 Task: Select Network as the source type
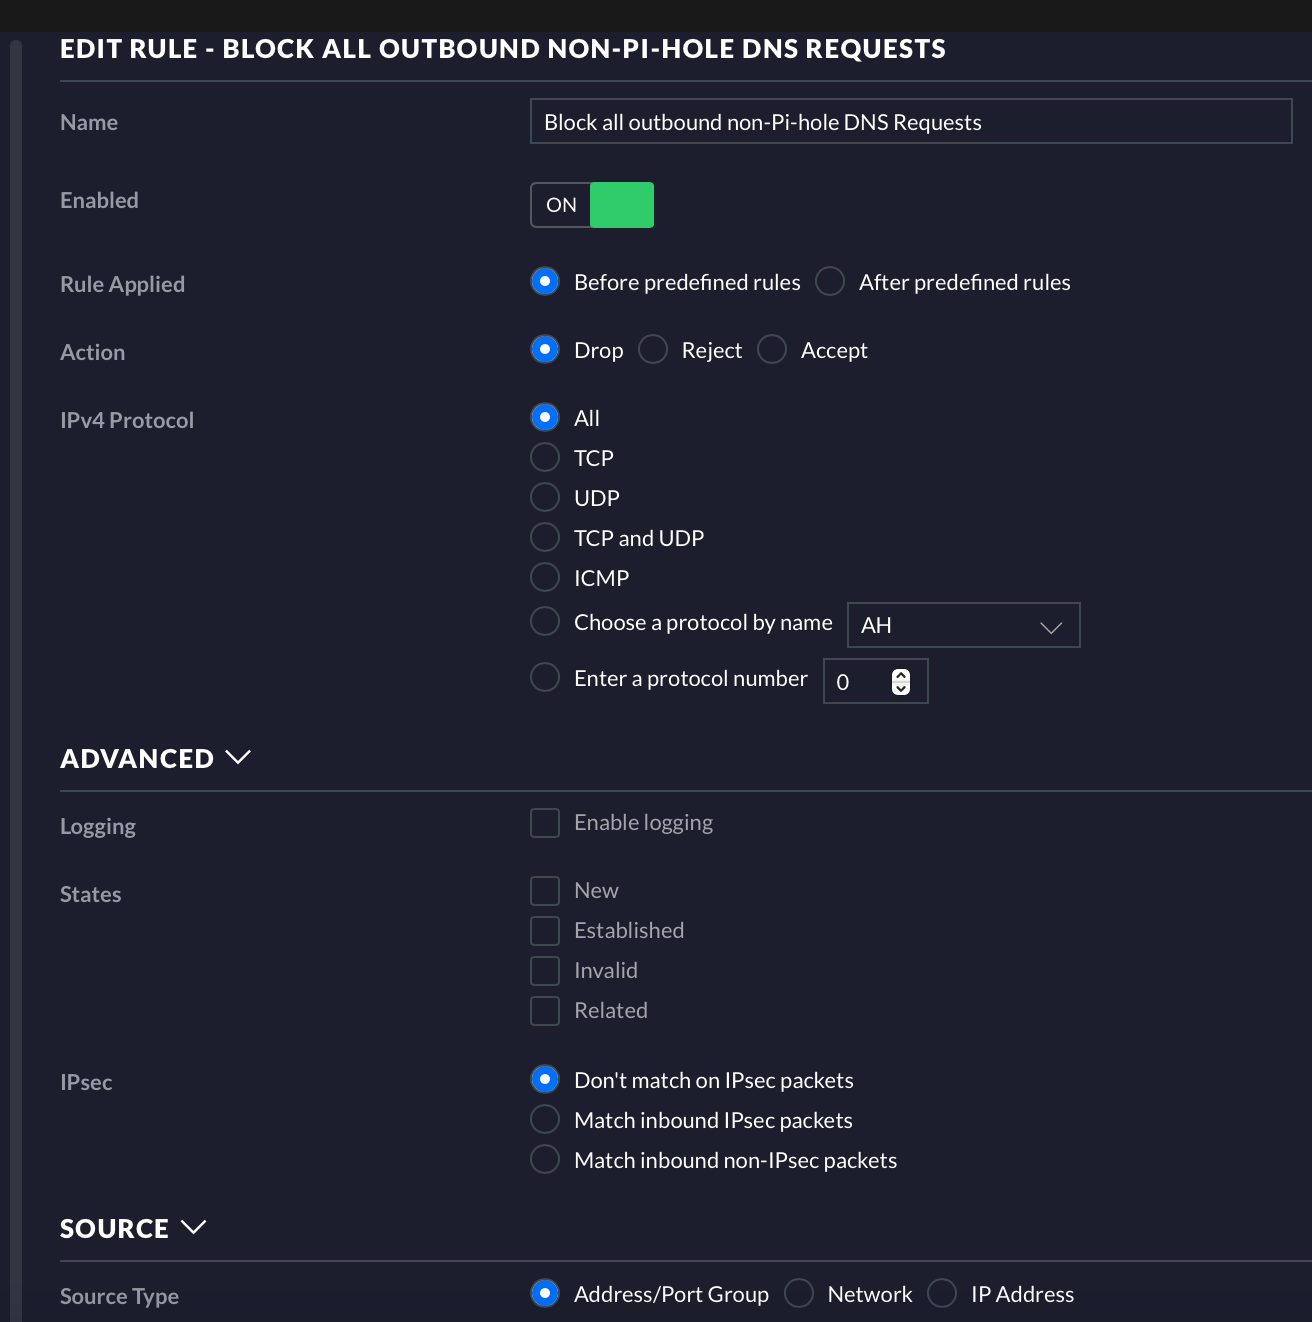[x=799, y=1294]
